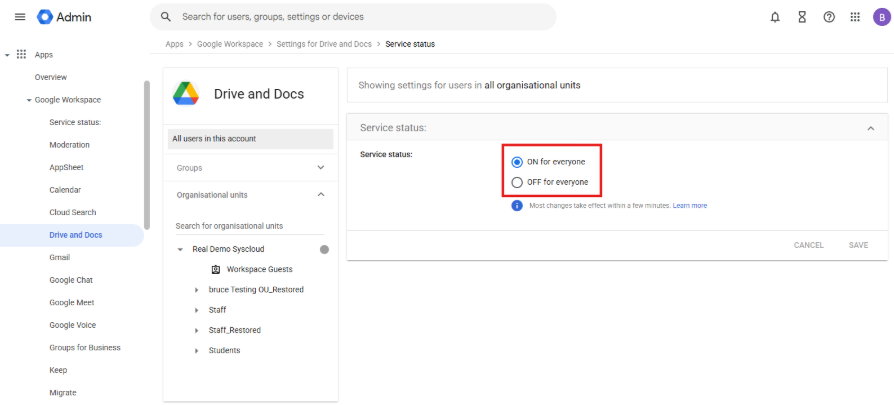
Task: Click the Apps breadcrumb link
Action: pyautogui.click(x=174, y=44)
